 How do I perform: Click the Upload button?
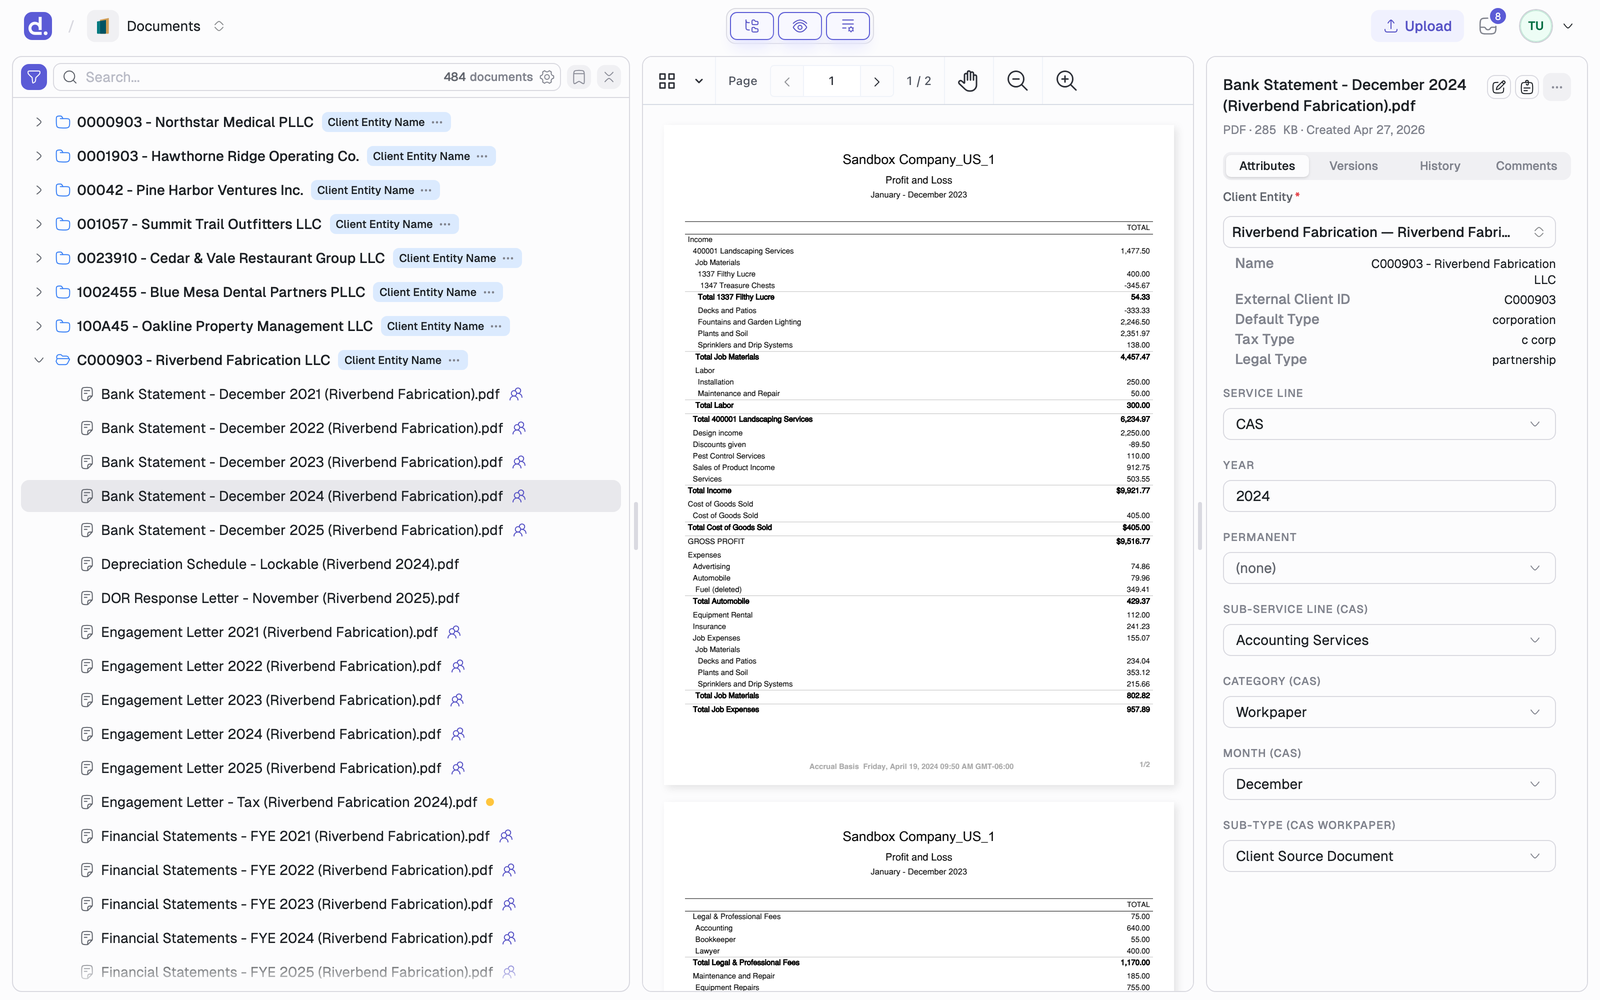click(1417, 26)
